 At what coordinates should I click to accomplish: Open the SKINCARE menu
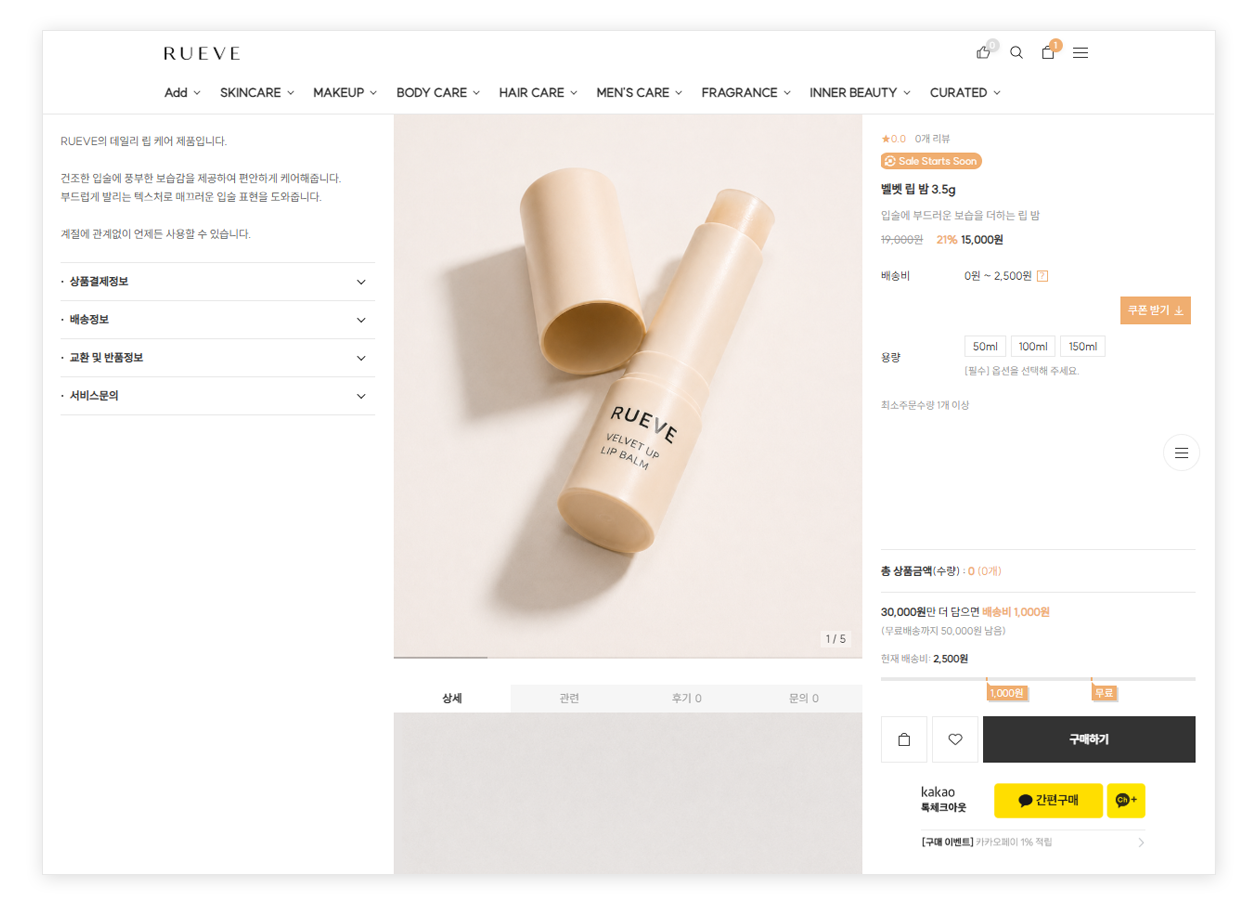(x=257, y=92)
